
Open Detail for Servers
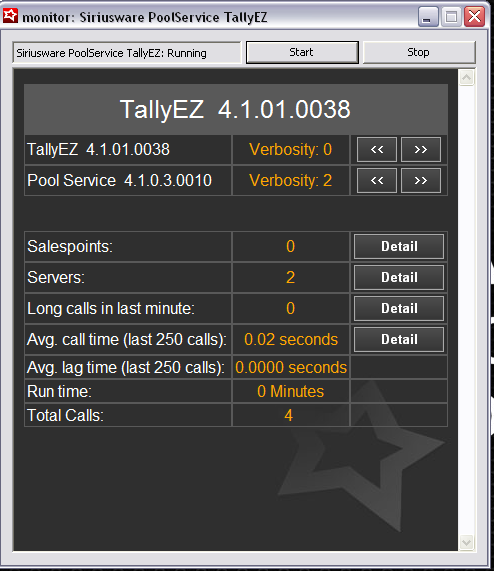(x=399, y=277)
